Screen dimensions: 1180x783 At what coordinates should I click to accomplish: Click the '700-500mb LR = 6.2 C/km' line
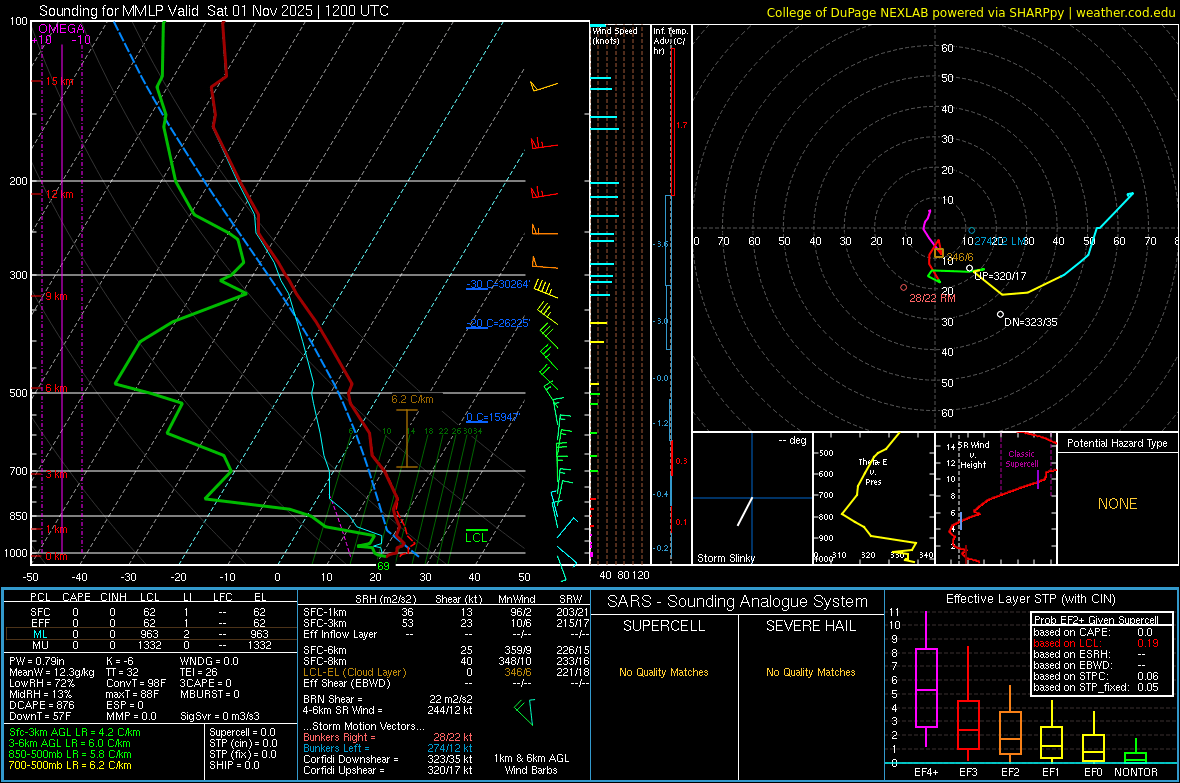(70, 765)
